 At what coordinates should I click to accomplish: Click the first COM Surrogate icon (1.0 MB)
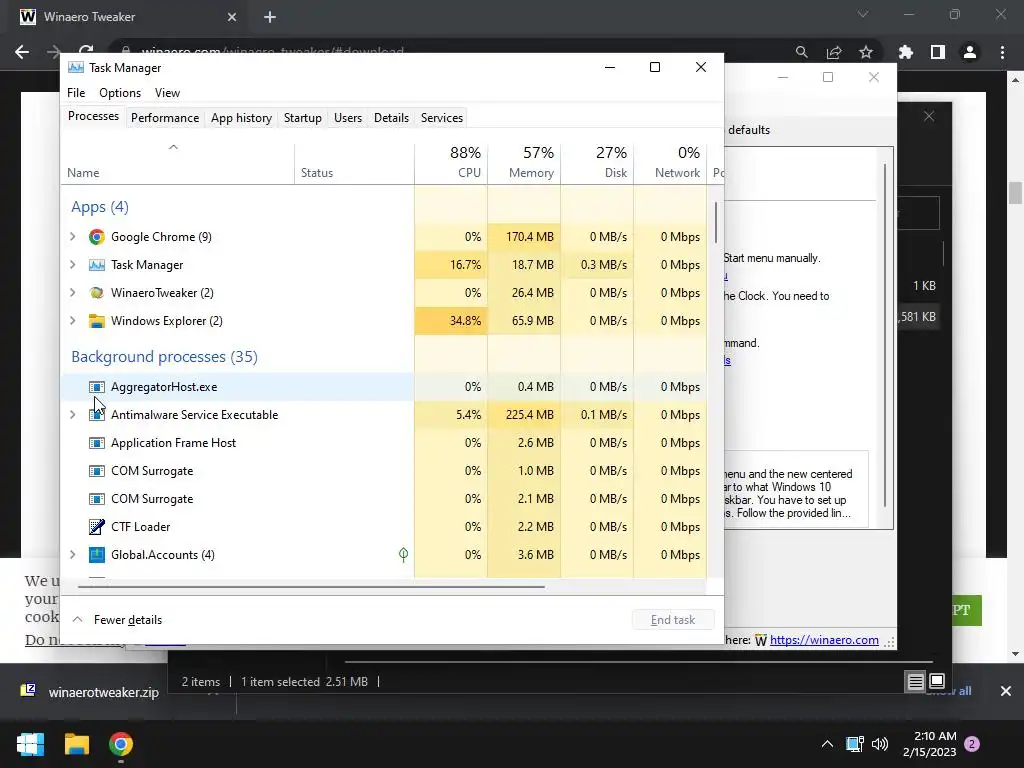point(97,472)
